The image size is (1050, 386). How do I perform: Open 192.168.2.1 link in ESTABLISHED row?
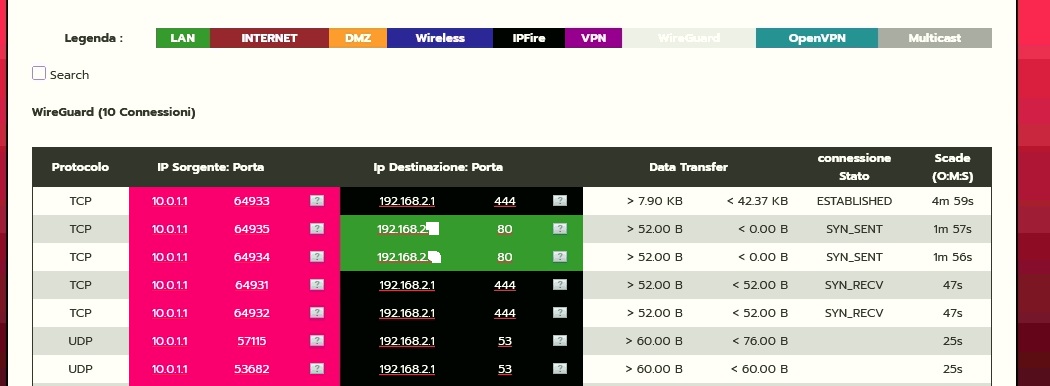[407, 201]
